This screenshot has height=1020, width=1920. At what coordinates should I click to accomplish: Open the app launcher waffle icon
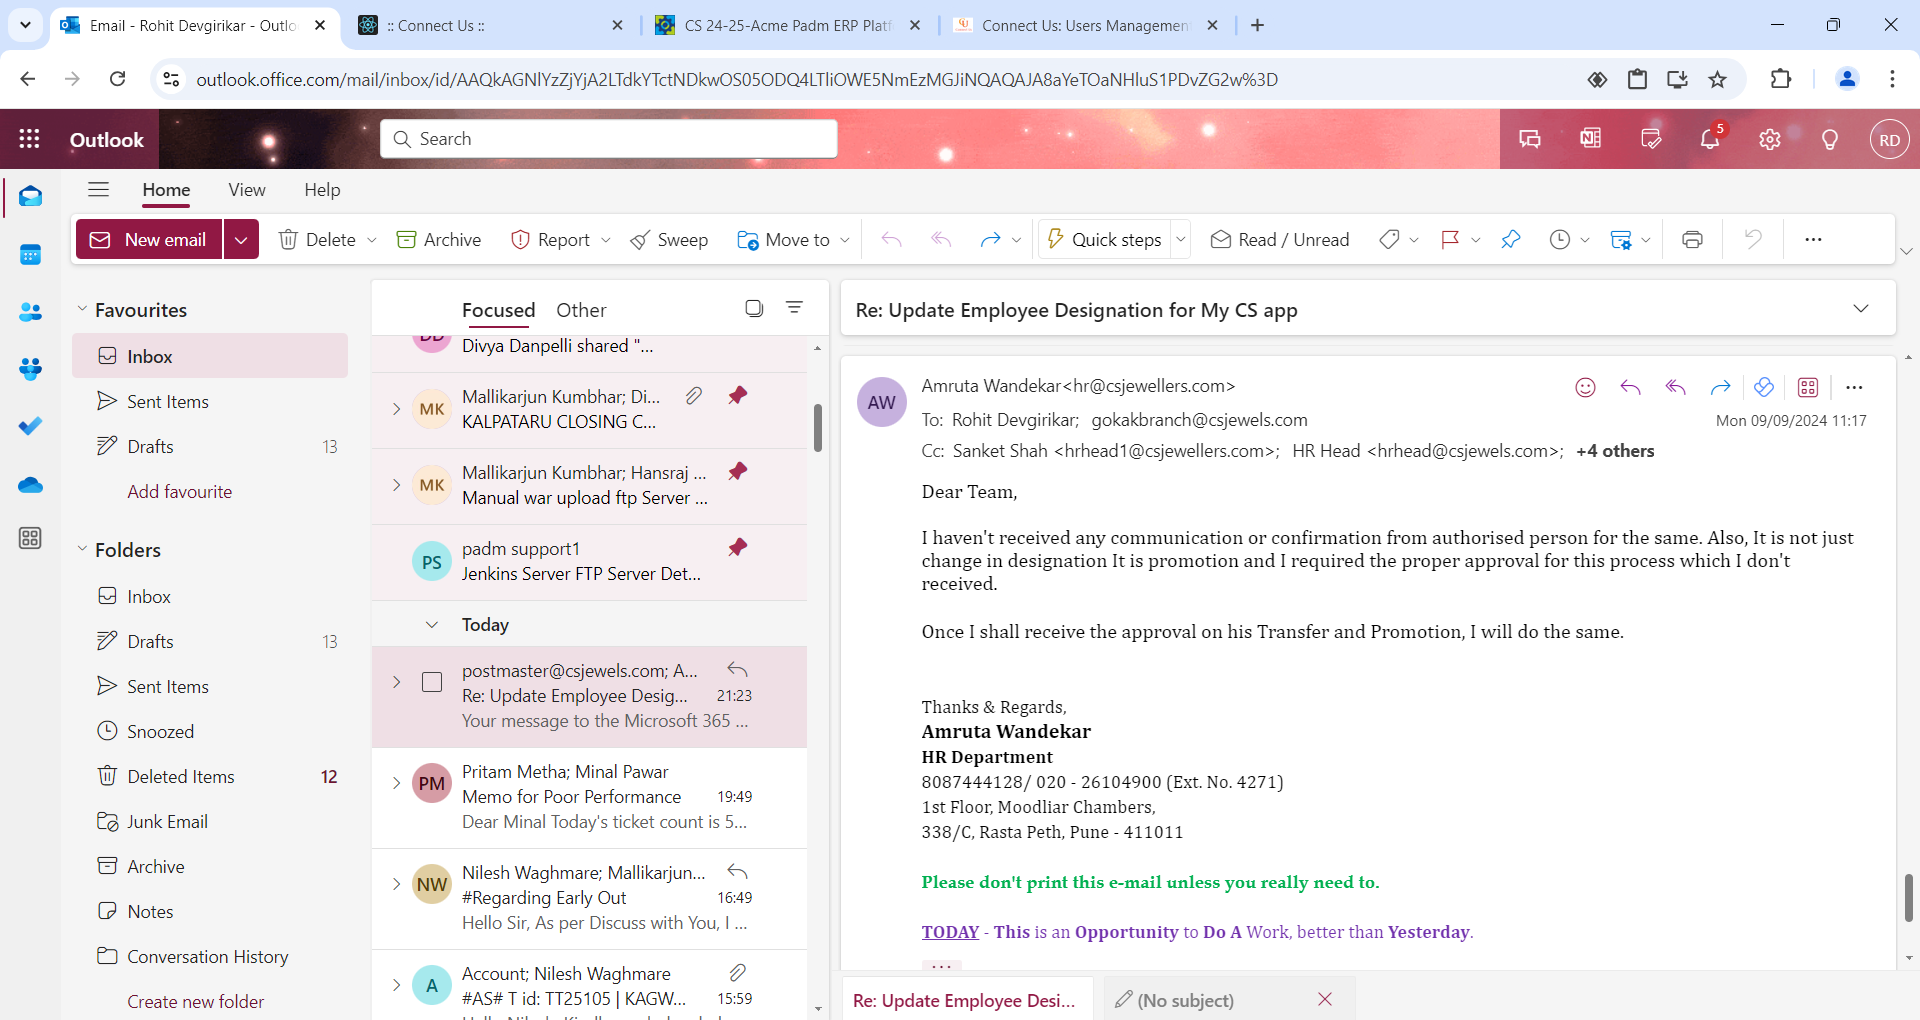point(30,139)
